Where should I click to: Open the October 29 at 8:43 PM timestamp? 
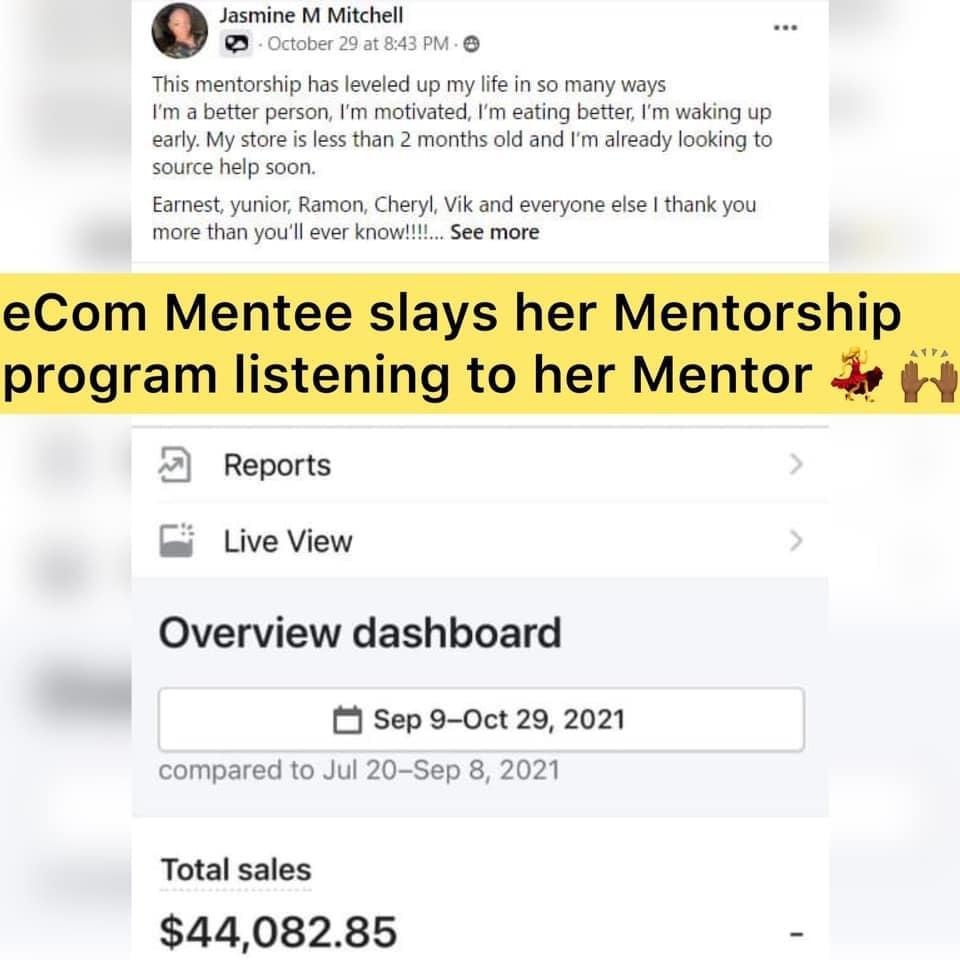point(358,44)
